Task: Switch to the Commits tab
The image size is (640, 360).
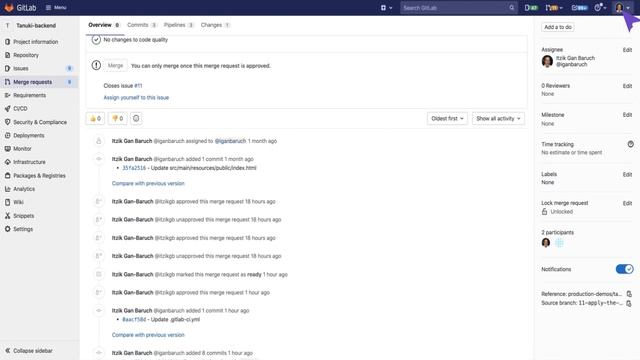Action: click(142, 25)
